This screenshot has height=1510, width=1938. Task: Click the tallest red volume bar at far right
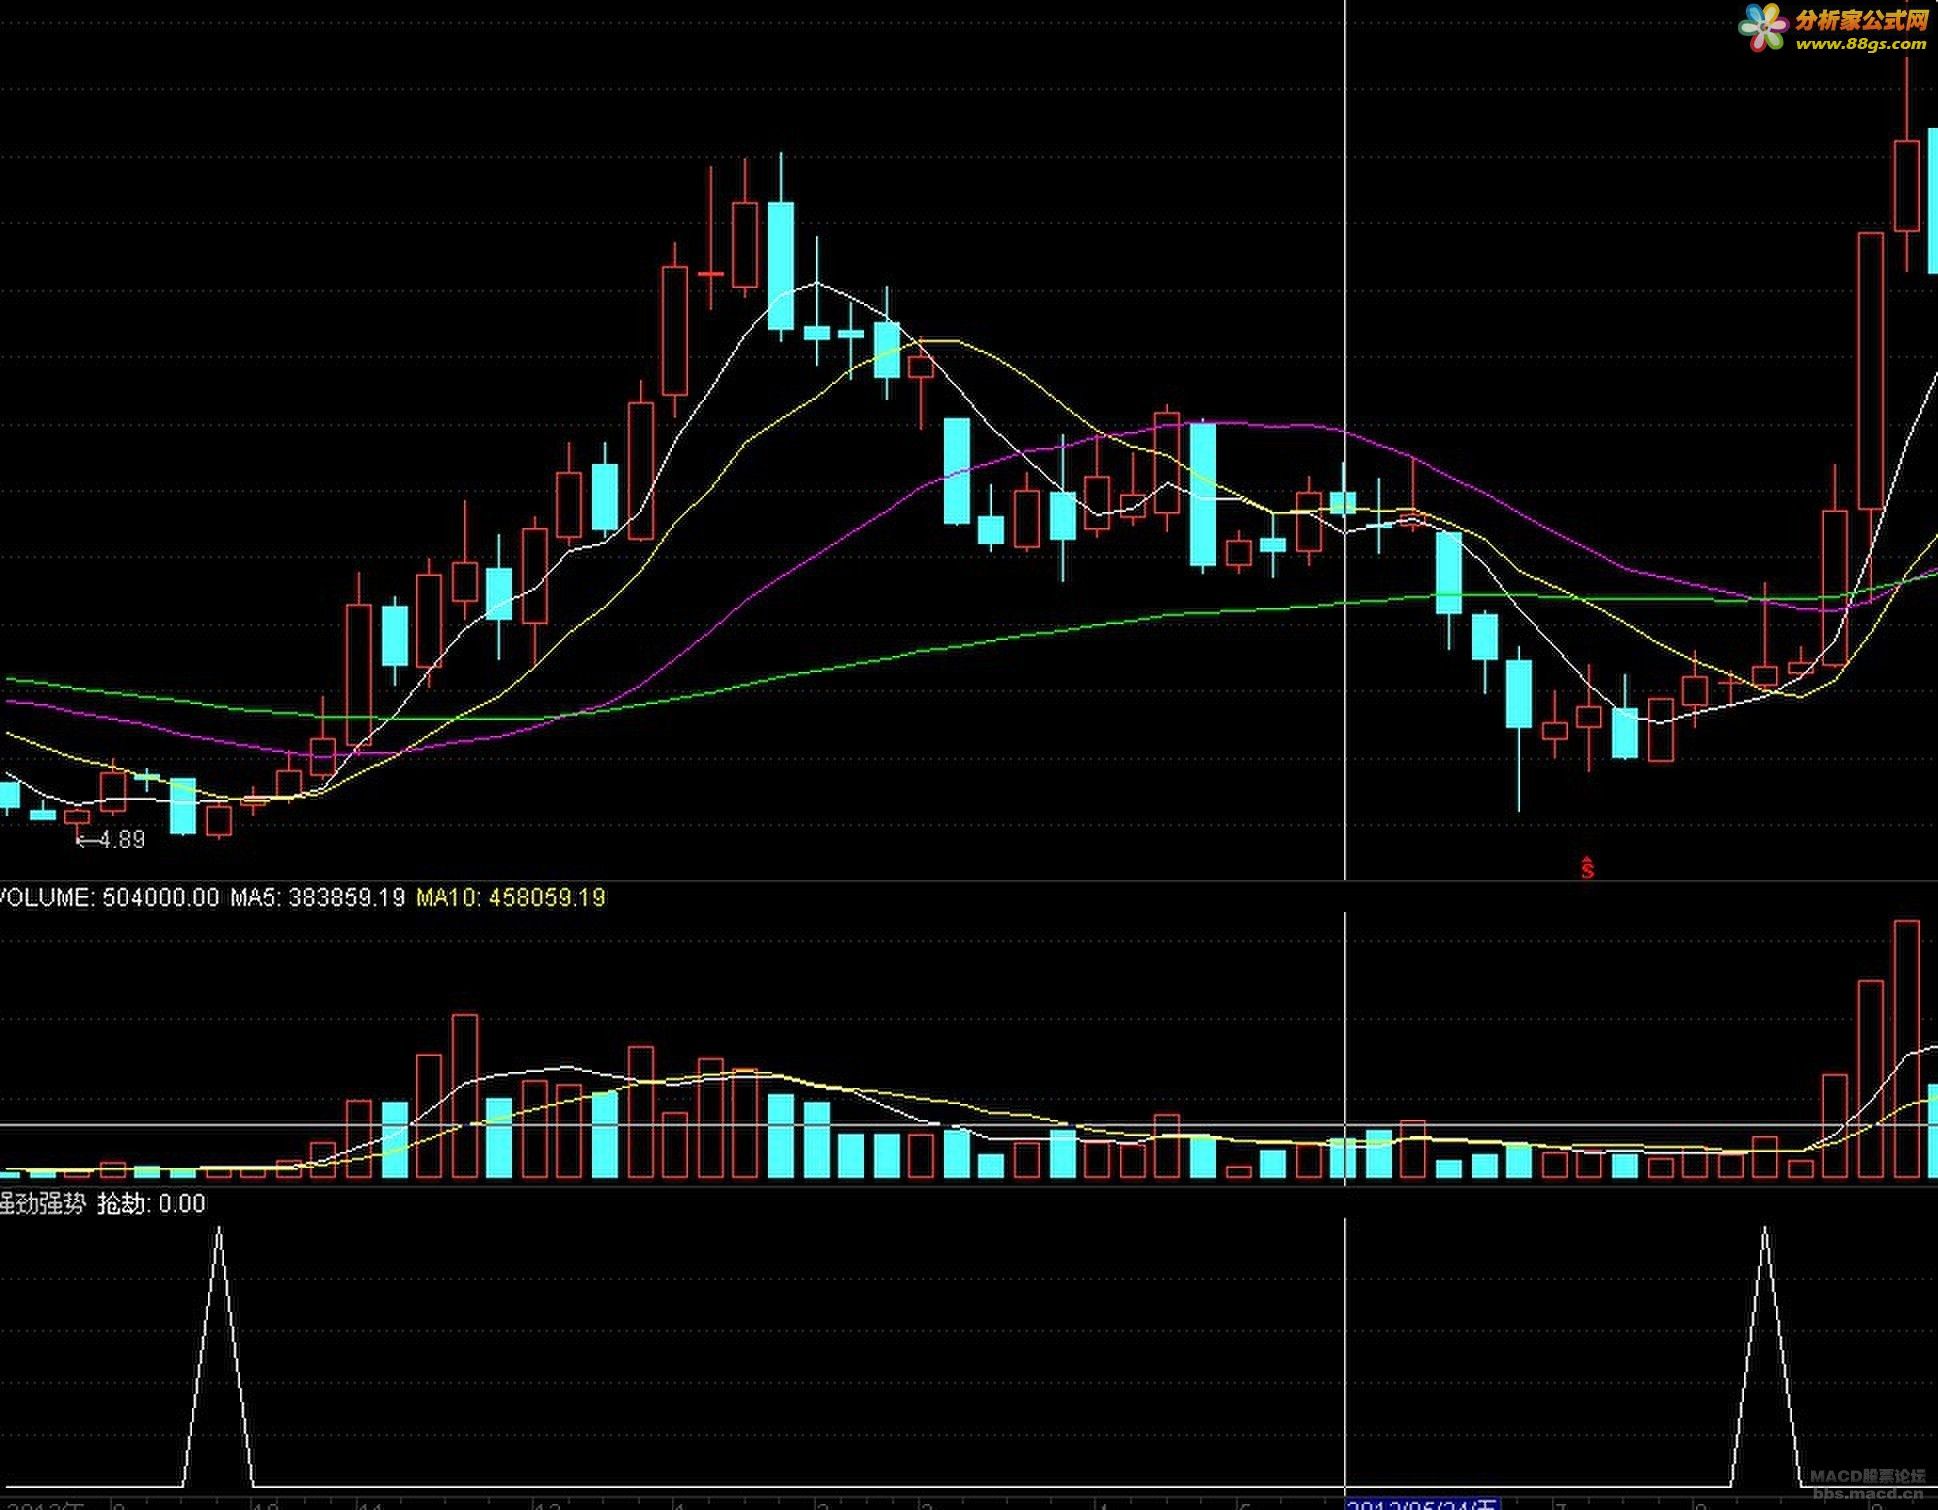1906,1049
